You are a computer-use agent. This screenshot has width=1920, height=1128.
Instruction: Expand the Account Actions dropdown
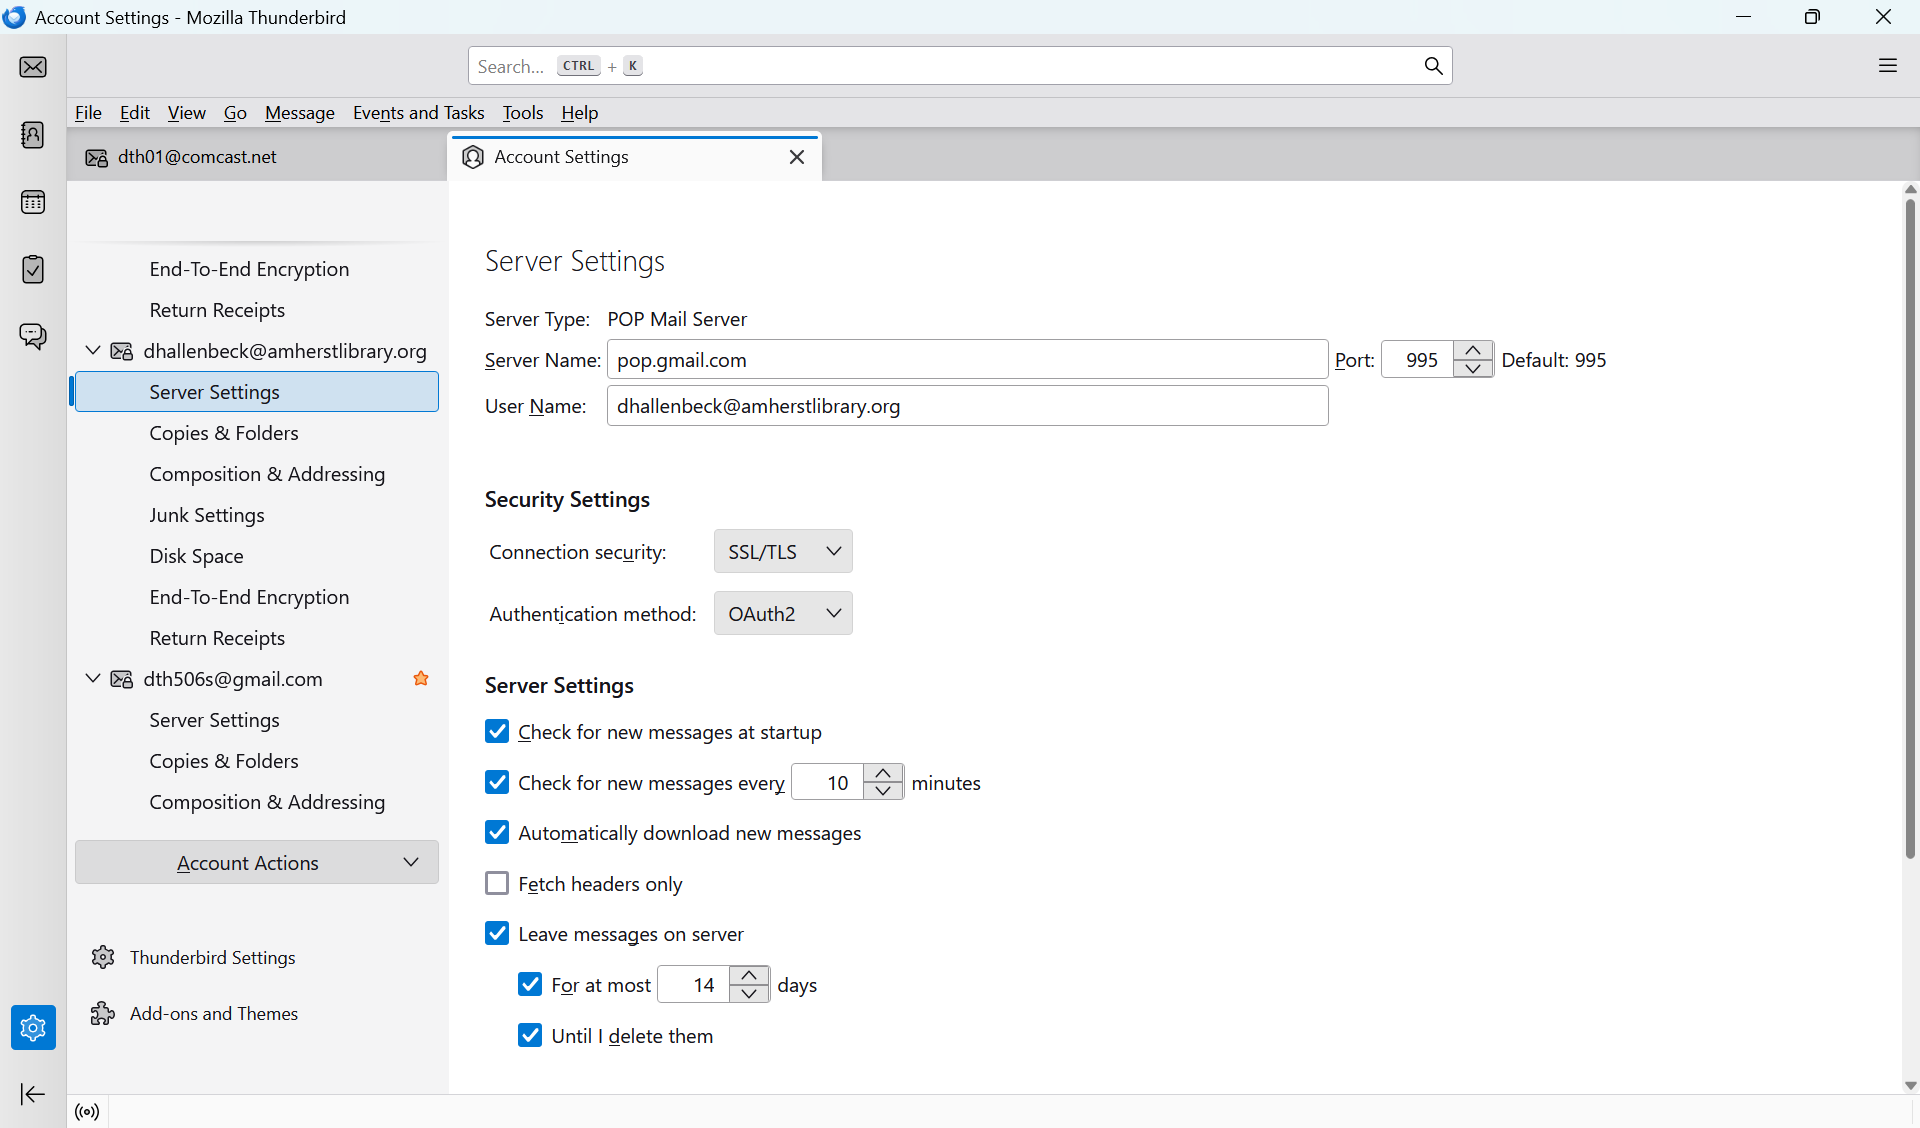coord(257,863)
